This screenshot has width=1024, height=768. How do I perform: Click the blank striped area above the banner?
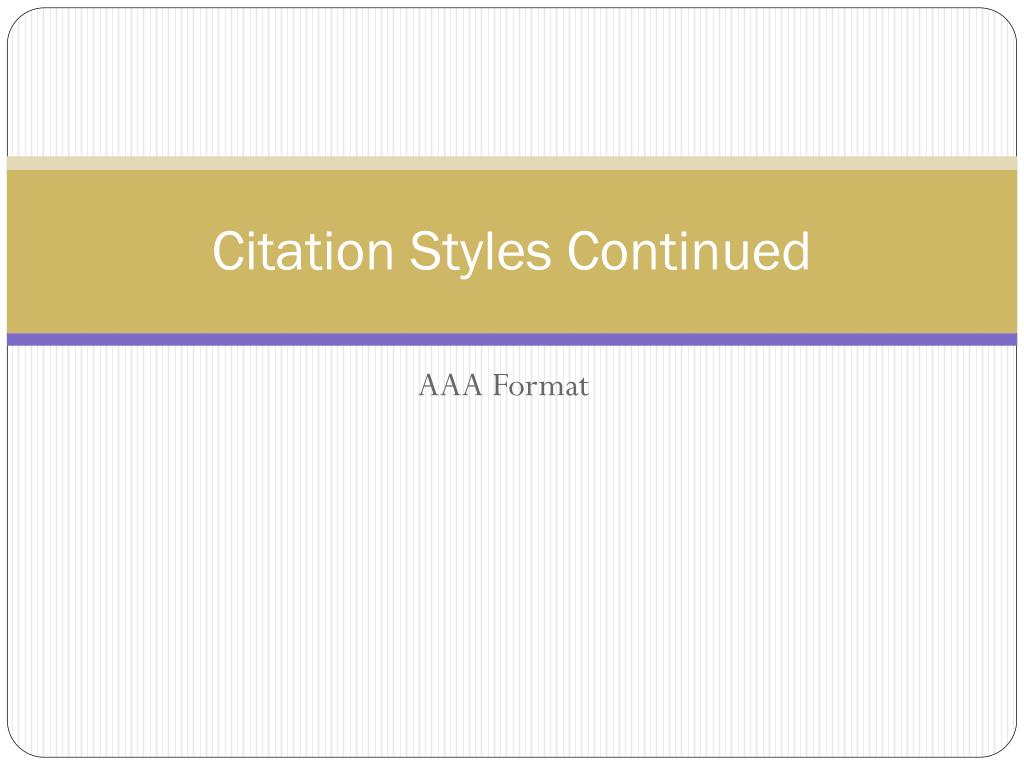512,82
